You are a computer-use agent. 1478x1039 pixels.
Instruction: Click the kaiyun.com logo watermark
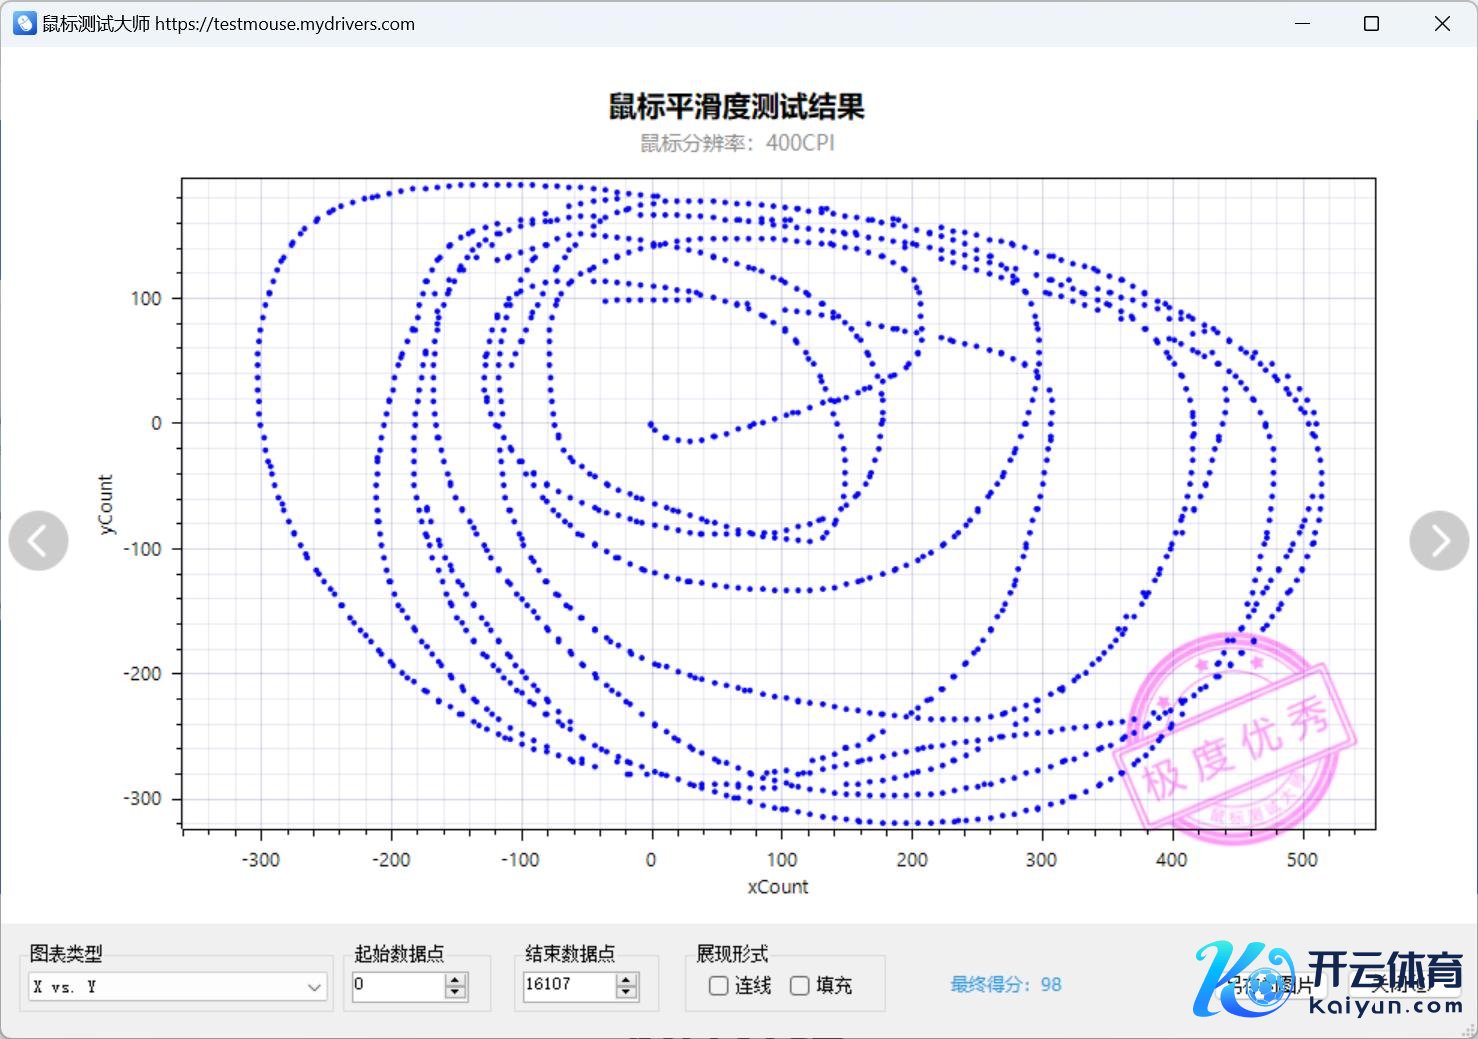point(1330,980)
